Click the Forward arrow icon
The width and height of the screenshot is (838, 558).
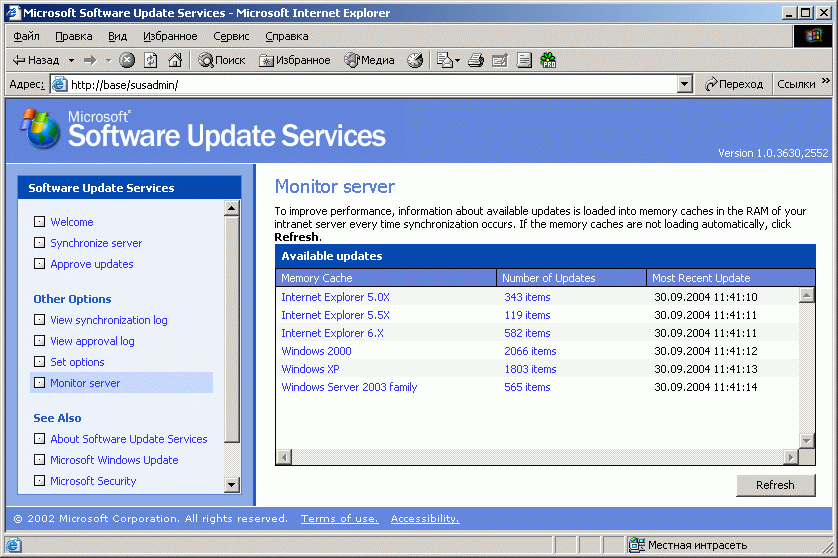(x=90, y=60)
